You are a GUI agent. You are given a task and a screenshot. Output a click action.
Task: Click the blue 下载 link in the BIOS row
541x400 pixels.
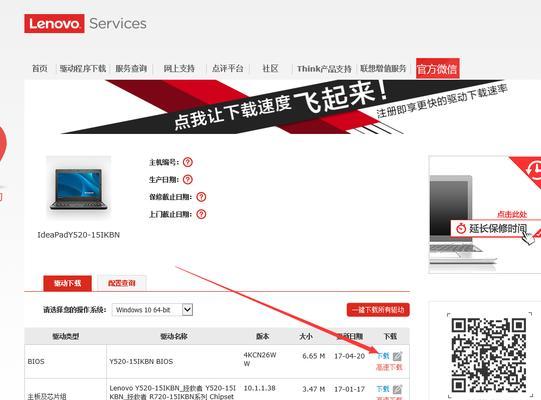(x=383, y=356)
